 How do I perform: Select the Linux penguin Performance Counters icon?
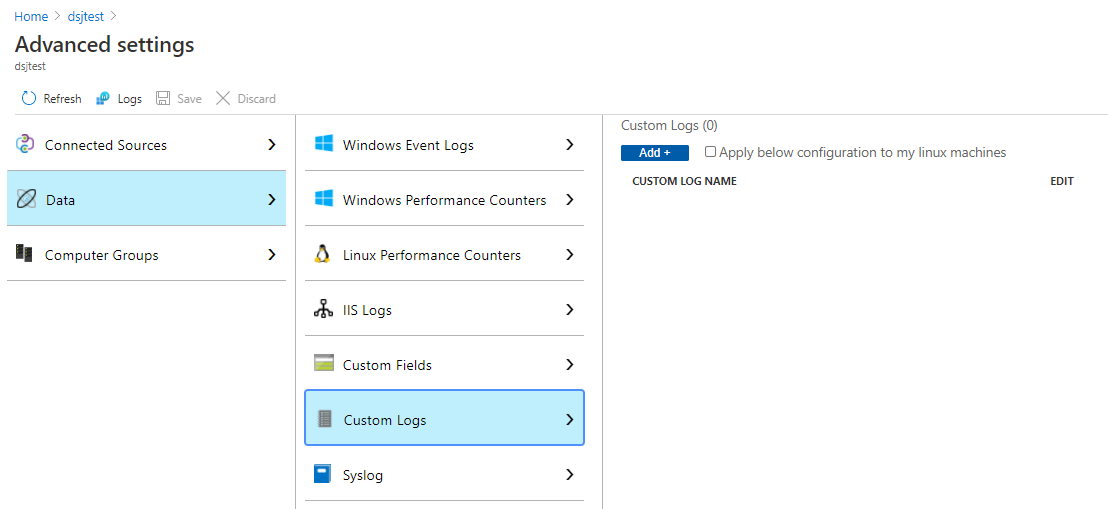[322, 254]
